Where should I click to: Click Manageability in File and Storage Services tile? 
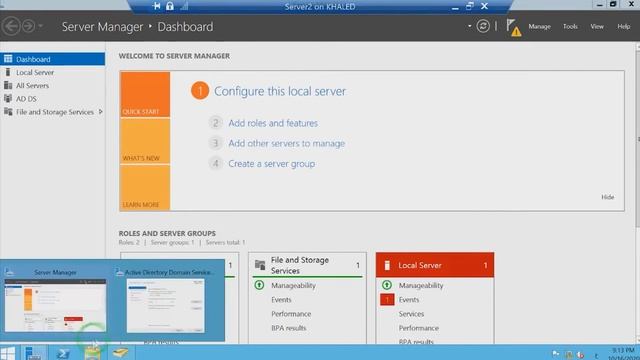pyautogui.click(x=293, y=285)
